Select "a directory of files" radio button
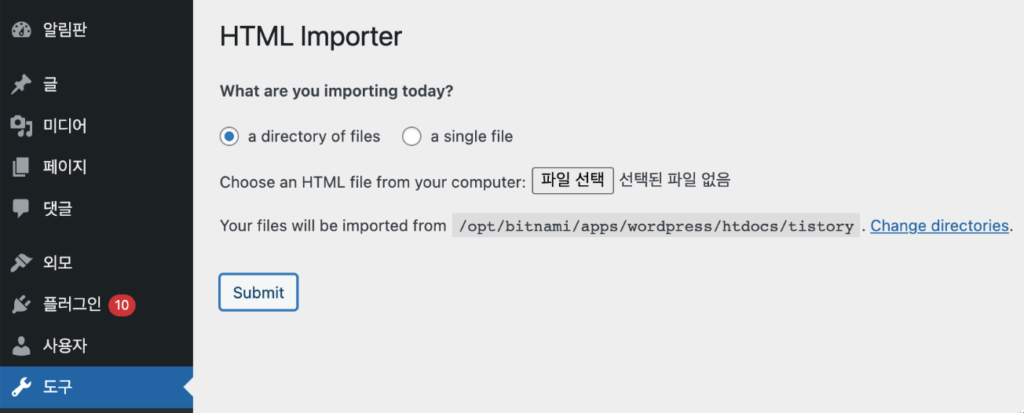The image size is (1024, 413). click(x=229, y=136)
